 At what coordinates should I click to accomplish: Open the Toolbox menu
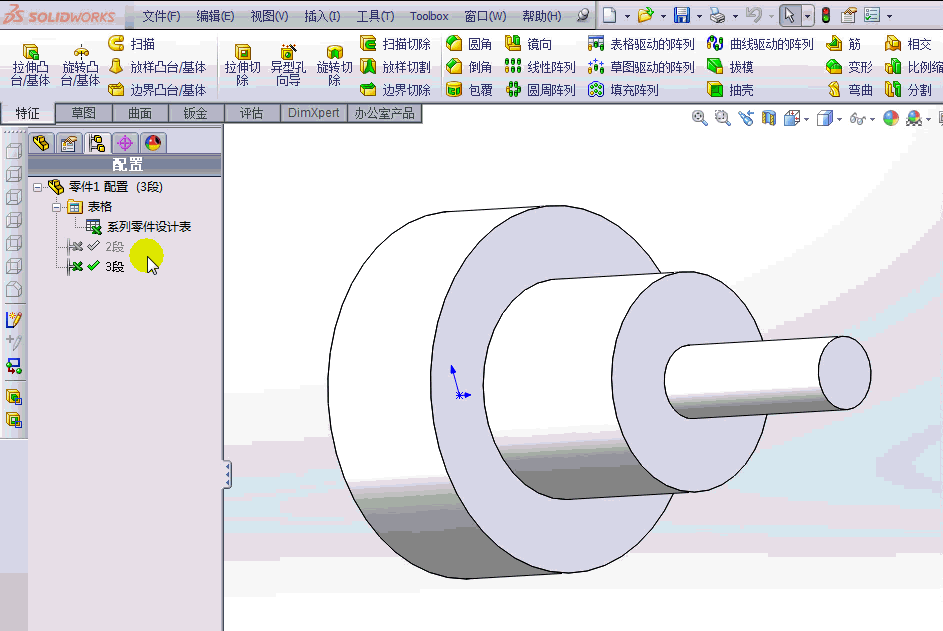tap(429, 16)
